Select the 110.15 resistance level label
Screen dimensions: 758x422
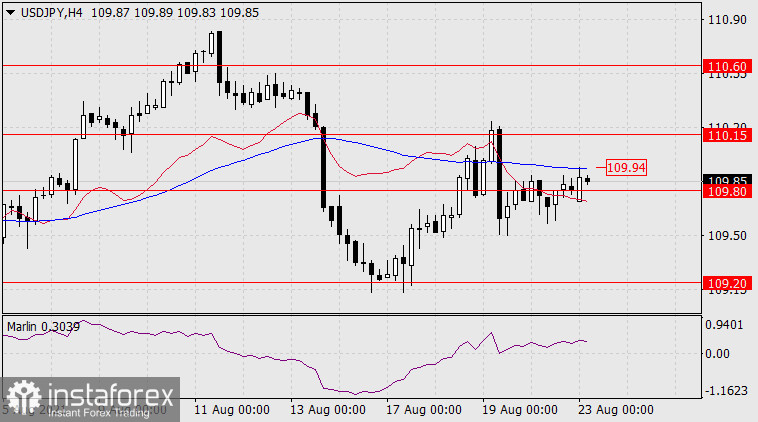(726, 134)
